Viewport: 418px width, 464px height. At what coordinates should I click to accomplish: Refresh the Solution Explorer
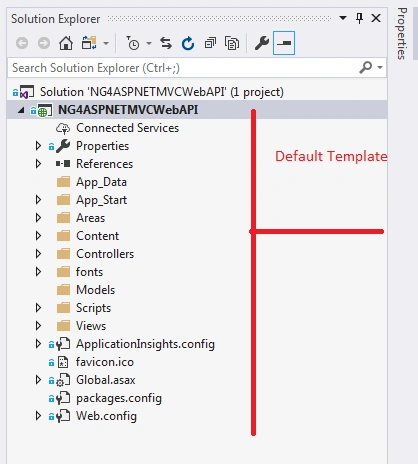[x=188, y=43]
